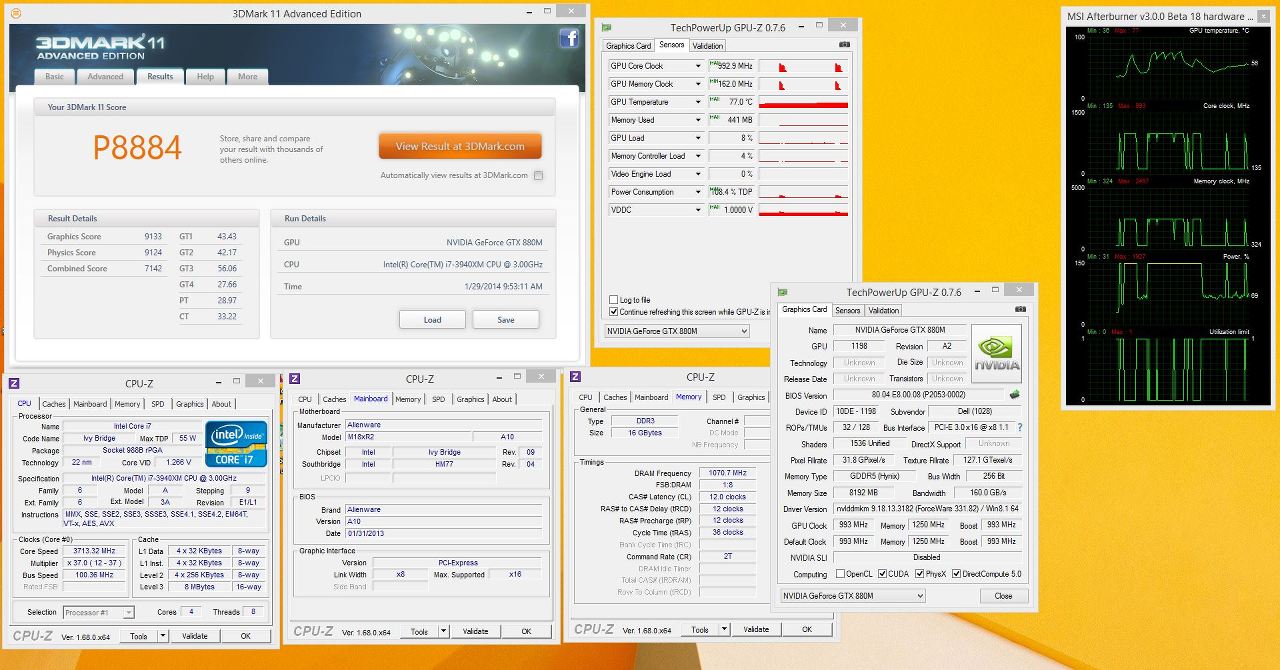Open the GPU Memory Clock sensor dropdown
Screen dimensions: 1280x670
[697, 84]
